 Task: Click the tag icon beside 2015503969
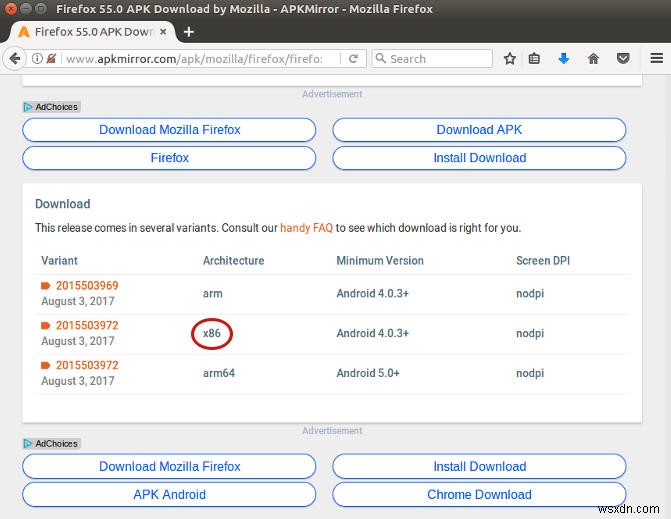point(45,285)
